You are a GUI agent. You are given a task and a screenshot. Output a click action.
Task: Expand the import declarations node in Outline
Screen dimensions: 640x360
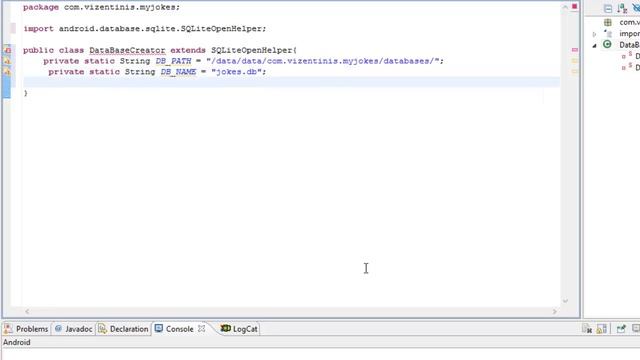coord(594,34)
